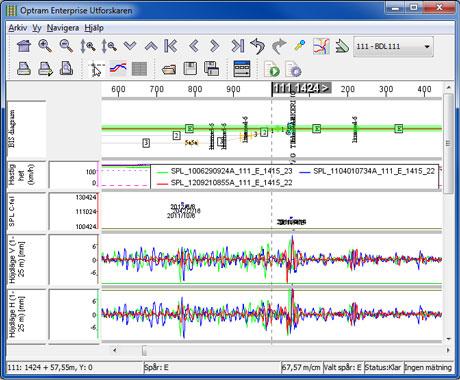Click the open folder icon
This screenshot has height=380, width=460.
point(169,69)
